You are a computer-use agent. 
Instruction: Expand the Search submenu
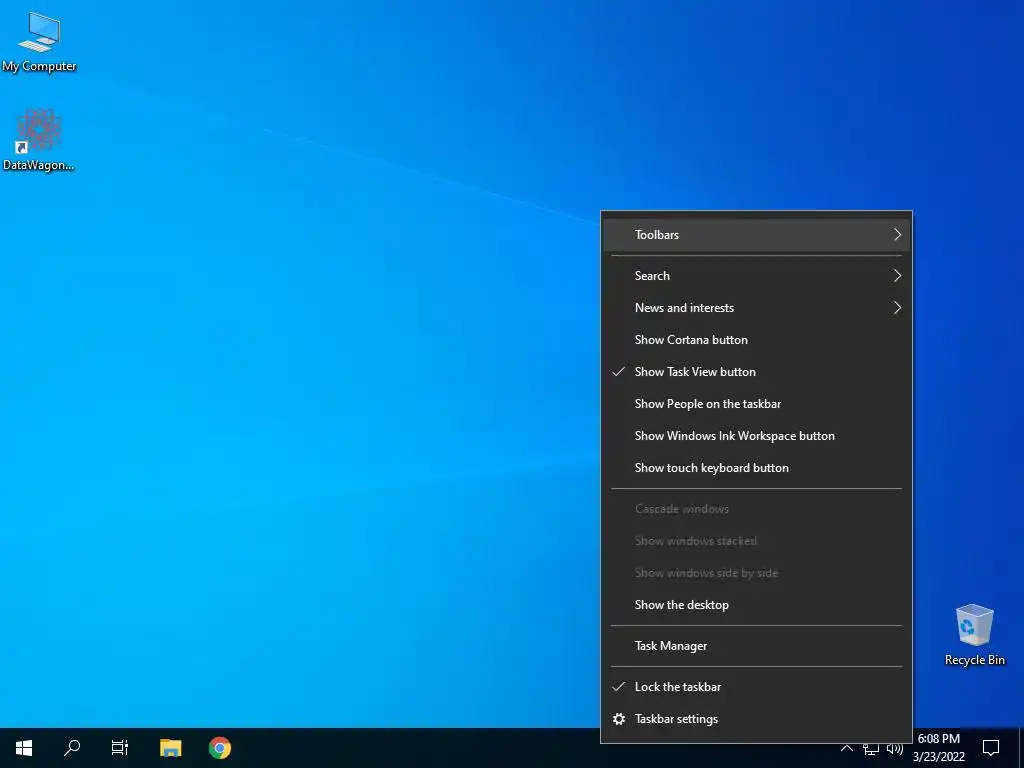coord(756,276)
